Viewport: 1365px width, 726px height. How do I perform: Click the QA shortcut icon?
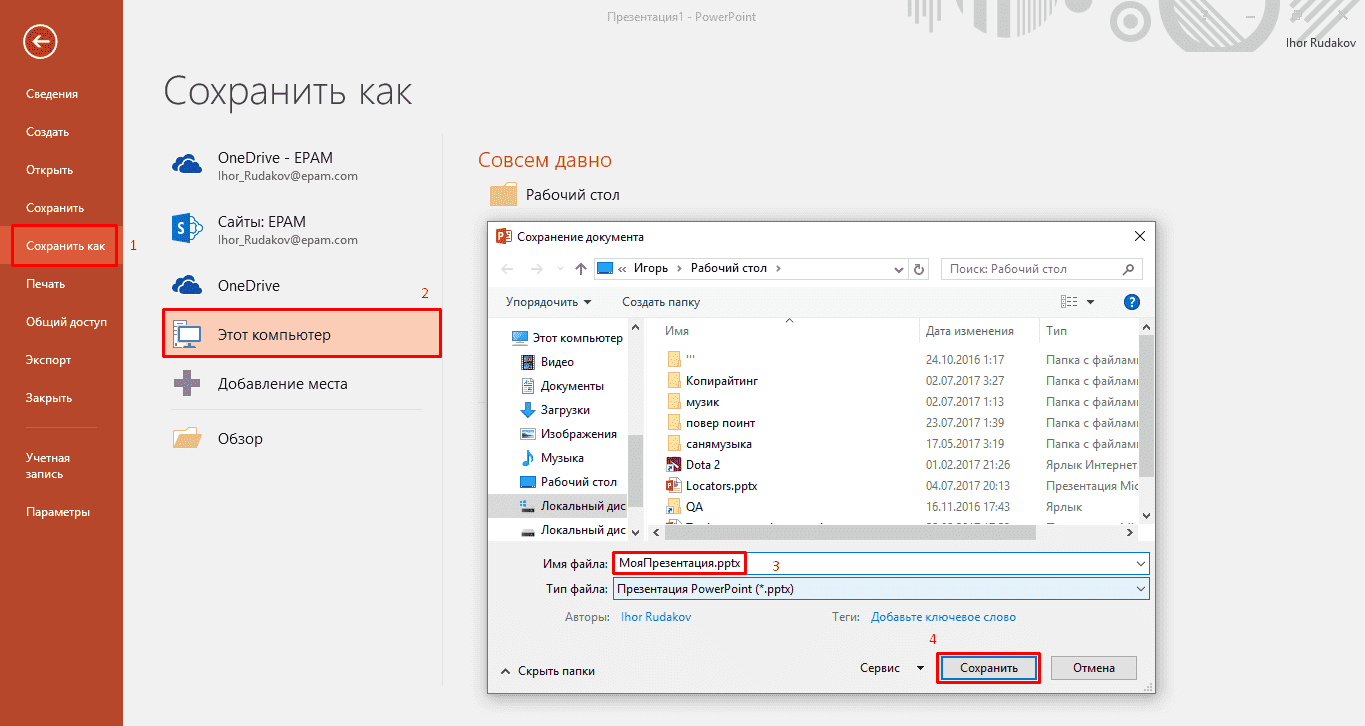(x=673, y=507)
